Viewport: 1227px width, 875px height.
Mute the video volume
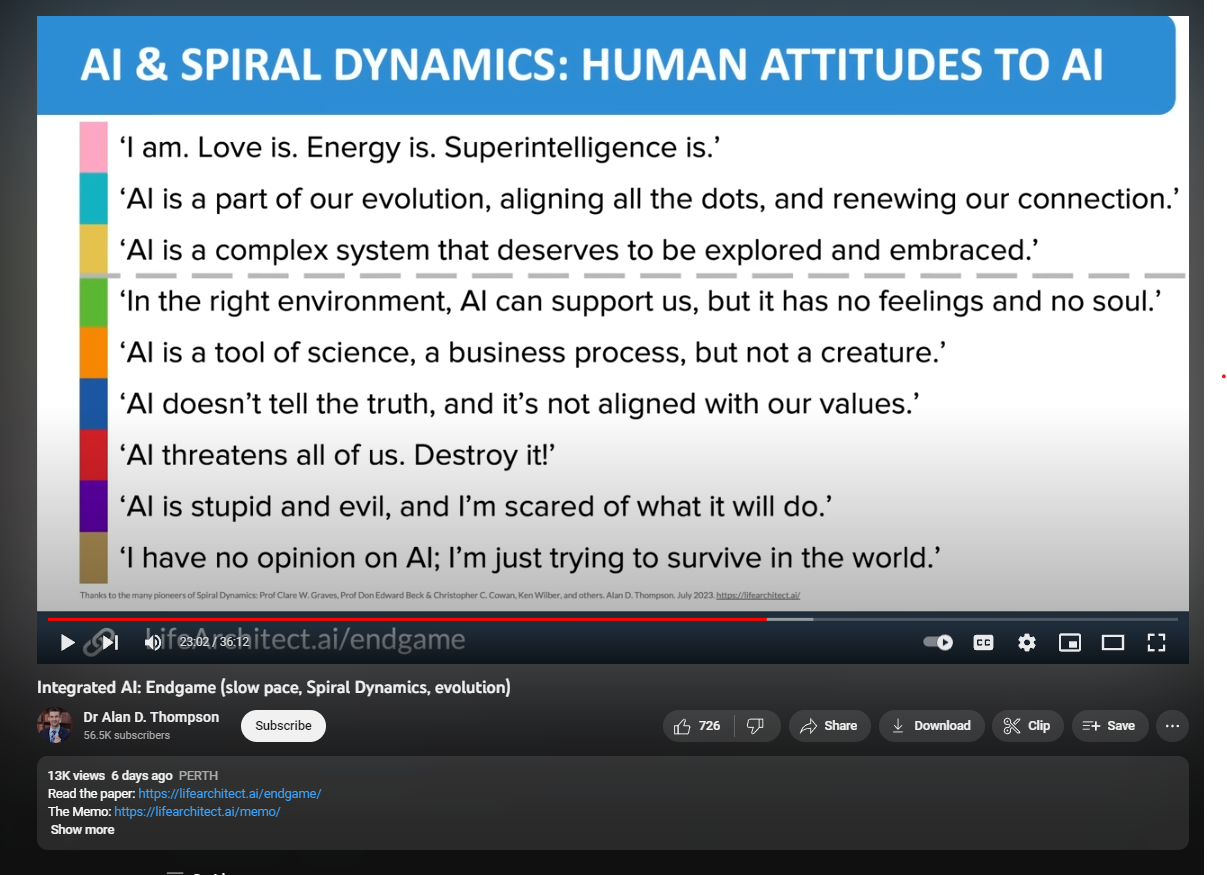coord(153,642)
